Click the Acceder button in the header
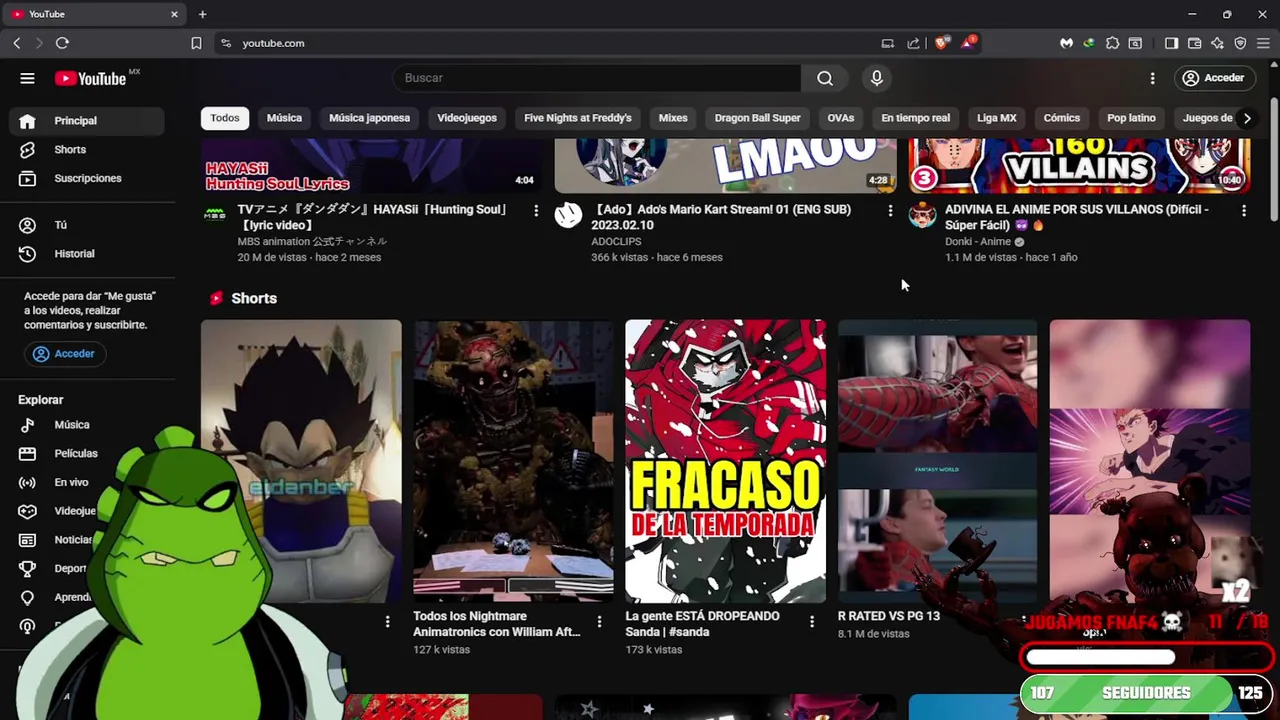This screenshot has width=1280, height=720. [1213, 78]
